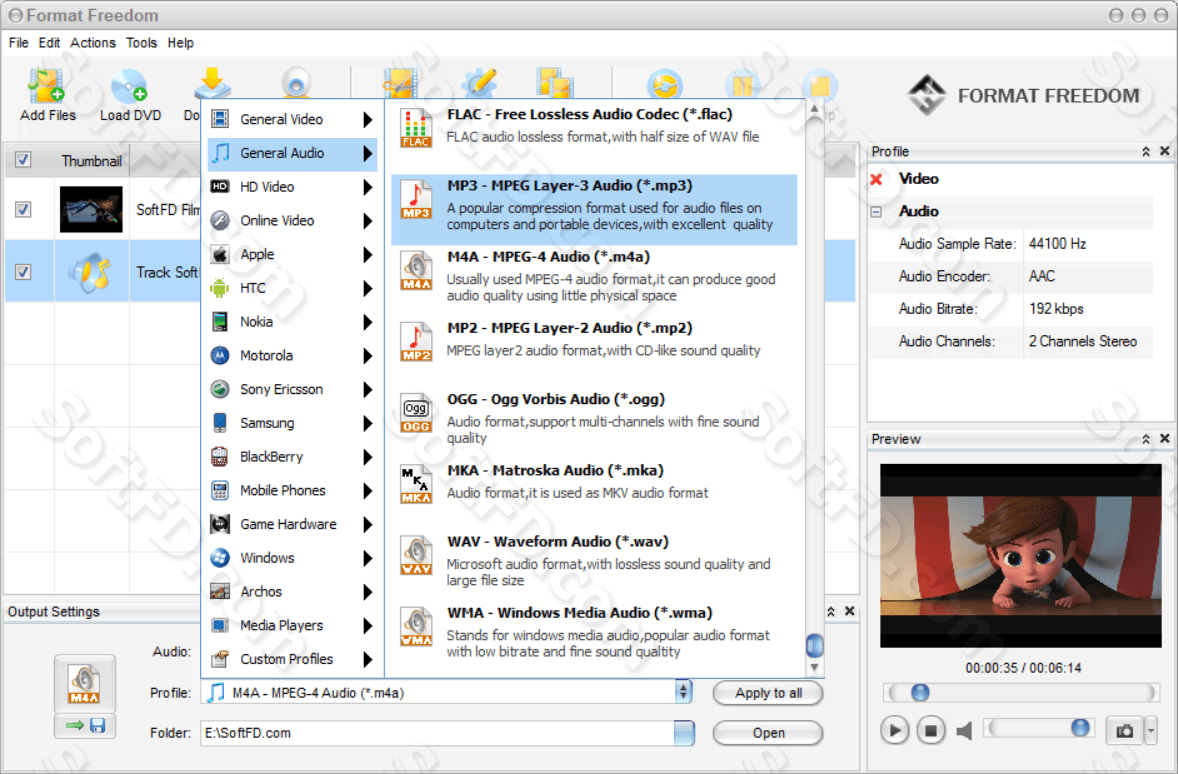Click the Apply to all button

click(x=768, y=693)
